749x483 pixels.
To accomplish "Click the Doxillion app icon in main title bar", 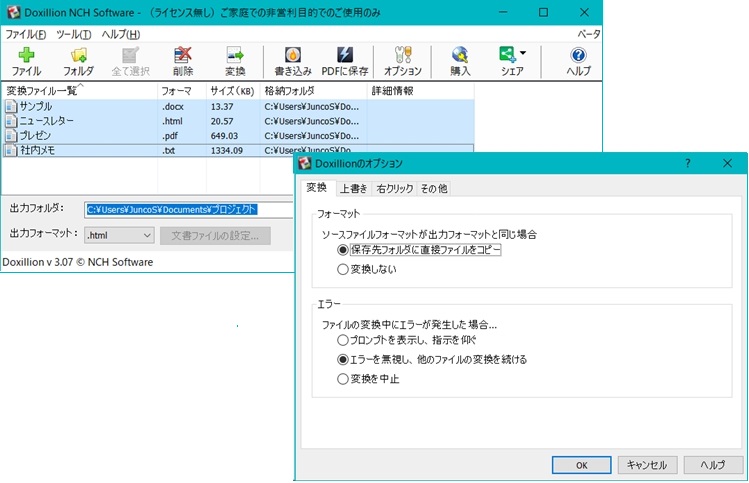I will 13,12.
